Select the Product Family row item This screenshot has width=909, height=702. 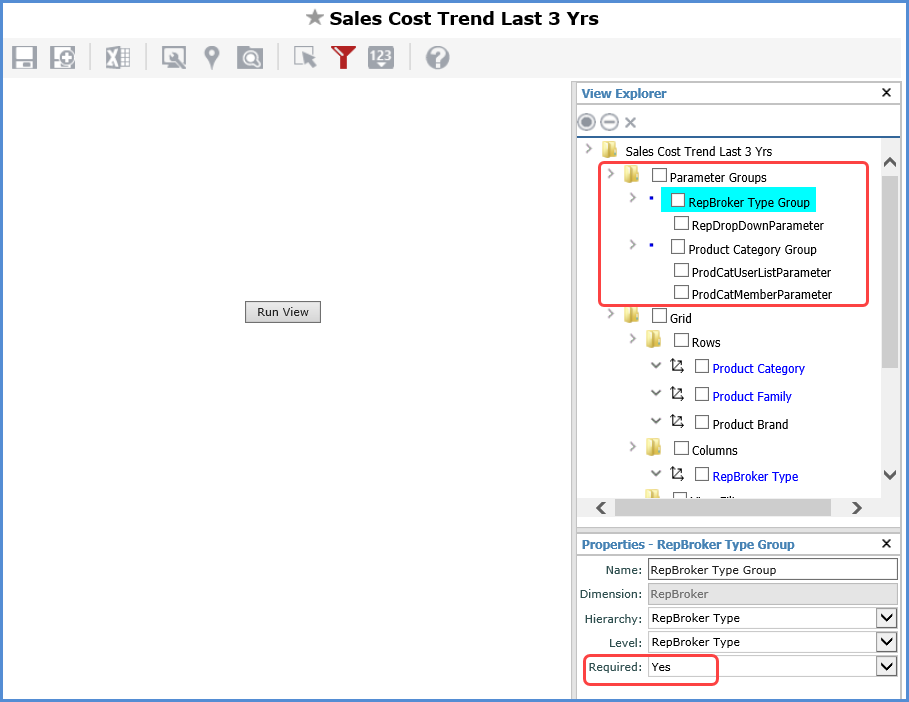coord(751,396)
